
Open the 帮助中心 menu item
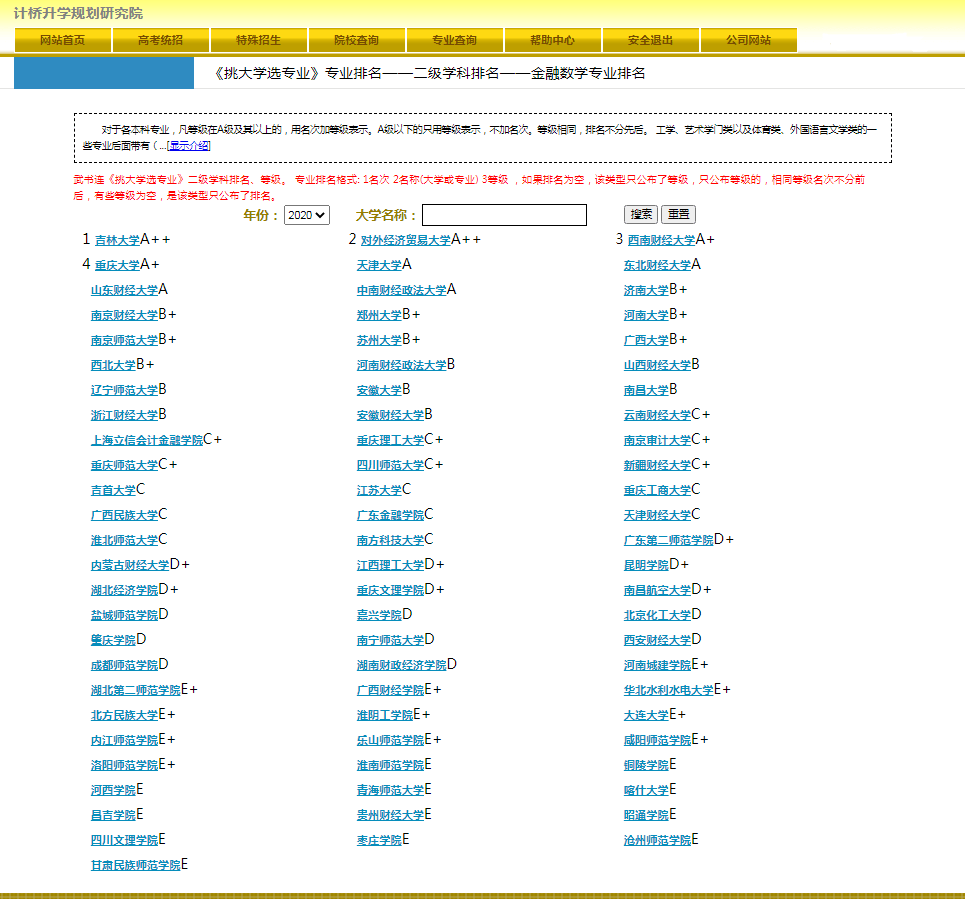coord(552,40)
